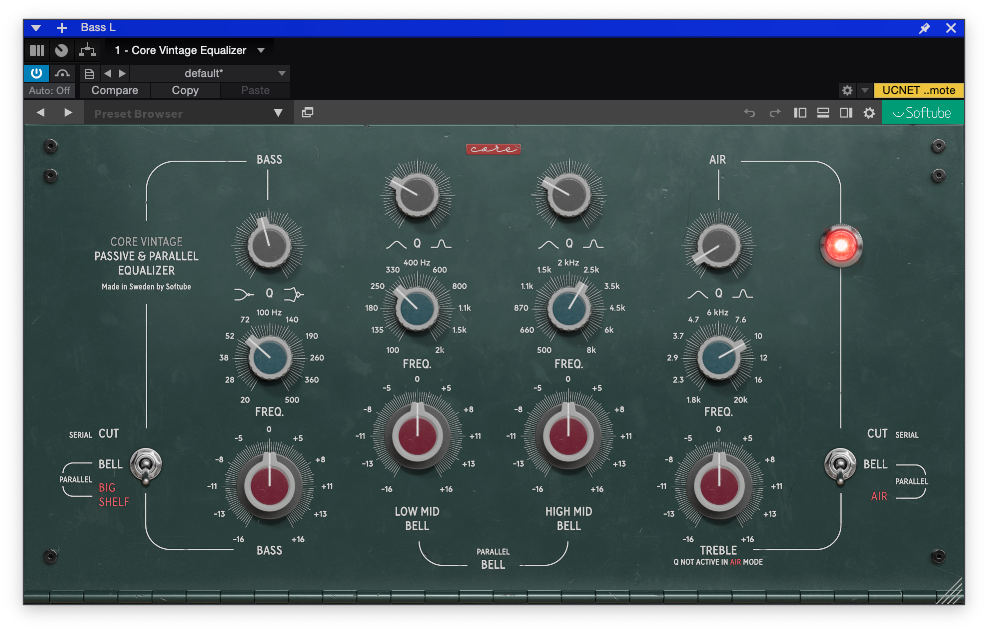
Task: Pin the plugin window
Action: [924, 28]
